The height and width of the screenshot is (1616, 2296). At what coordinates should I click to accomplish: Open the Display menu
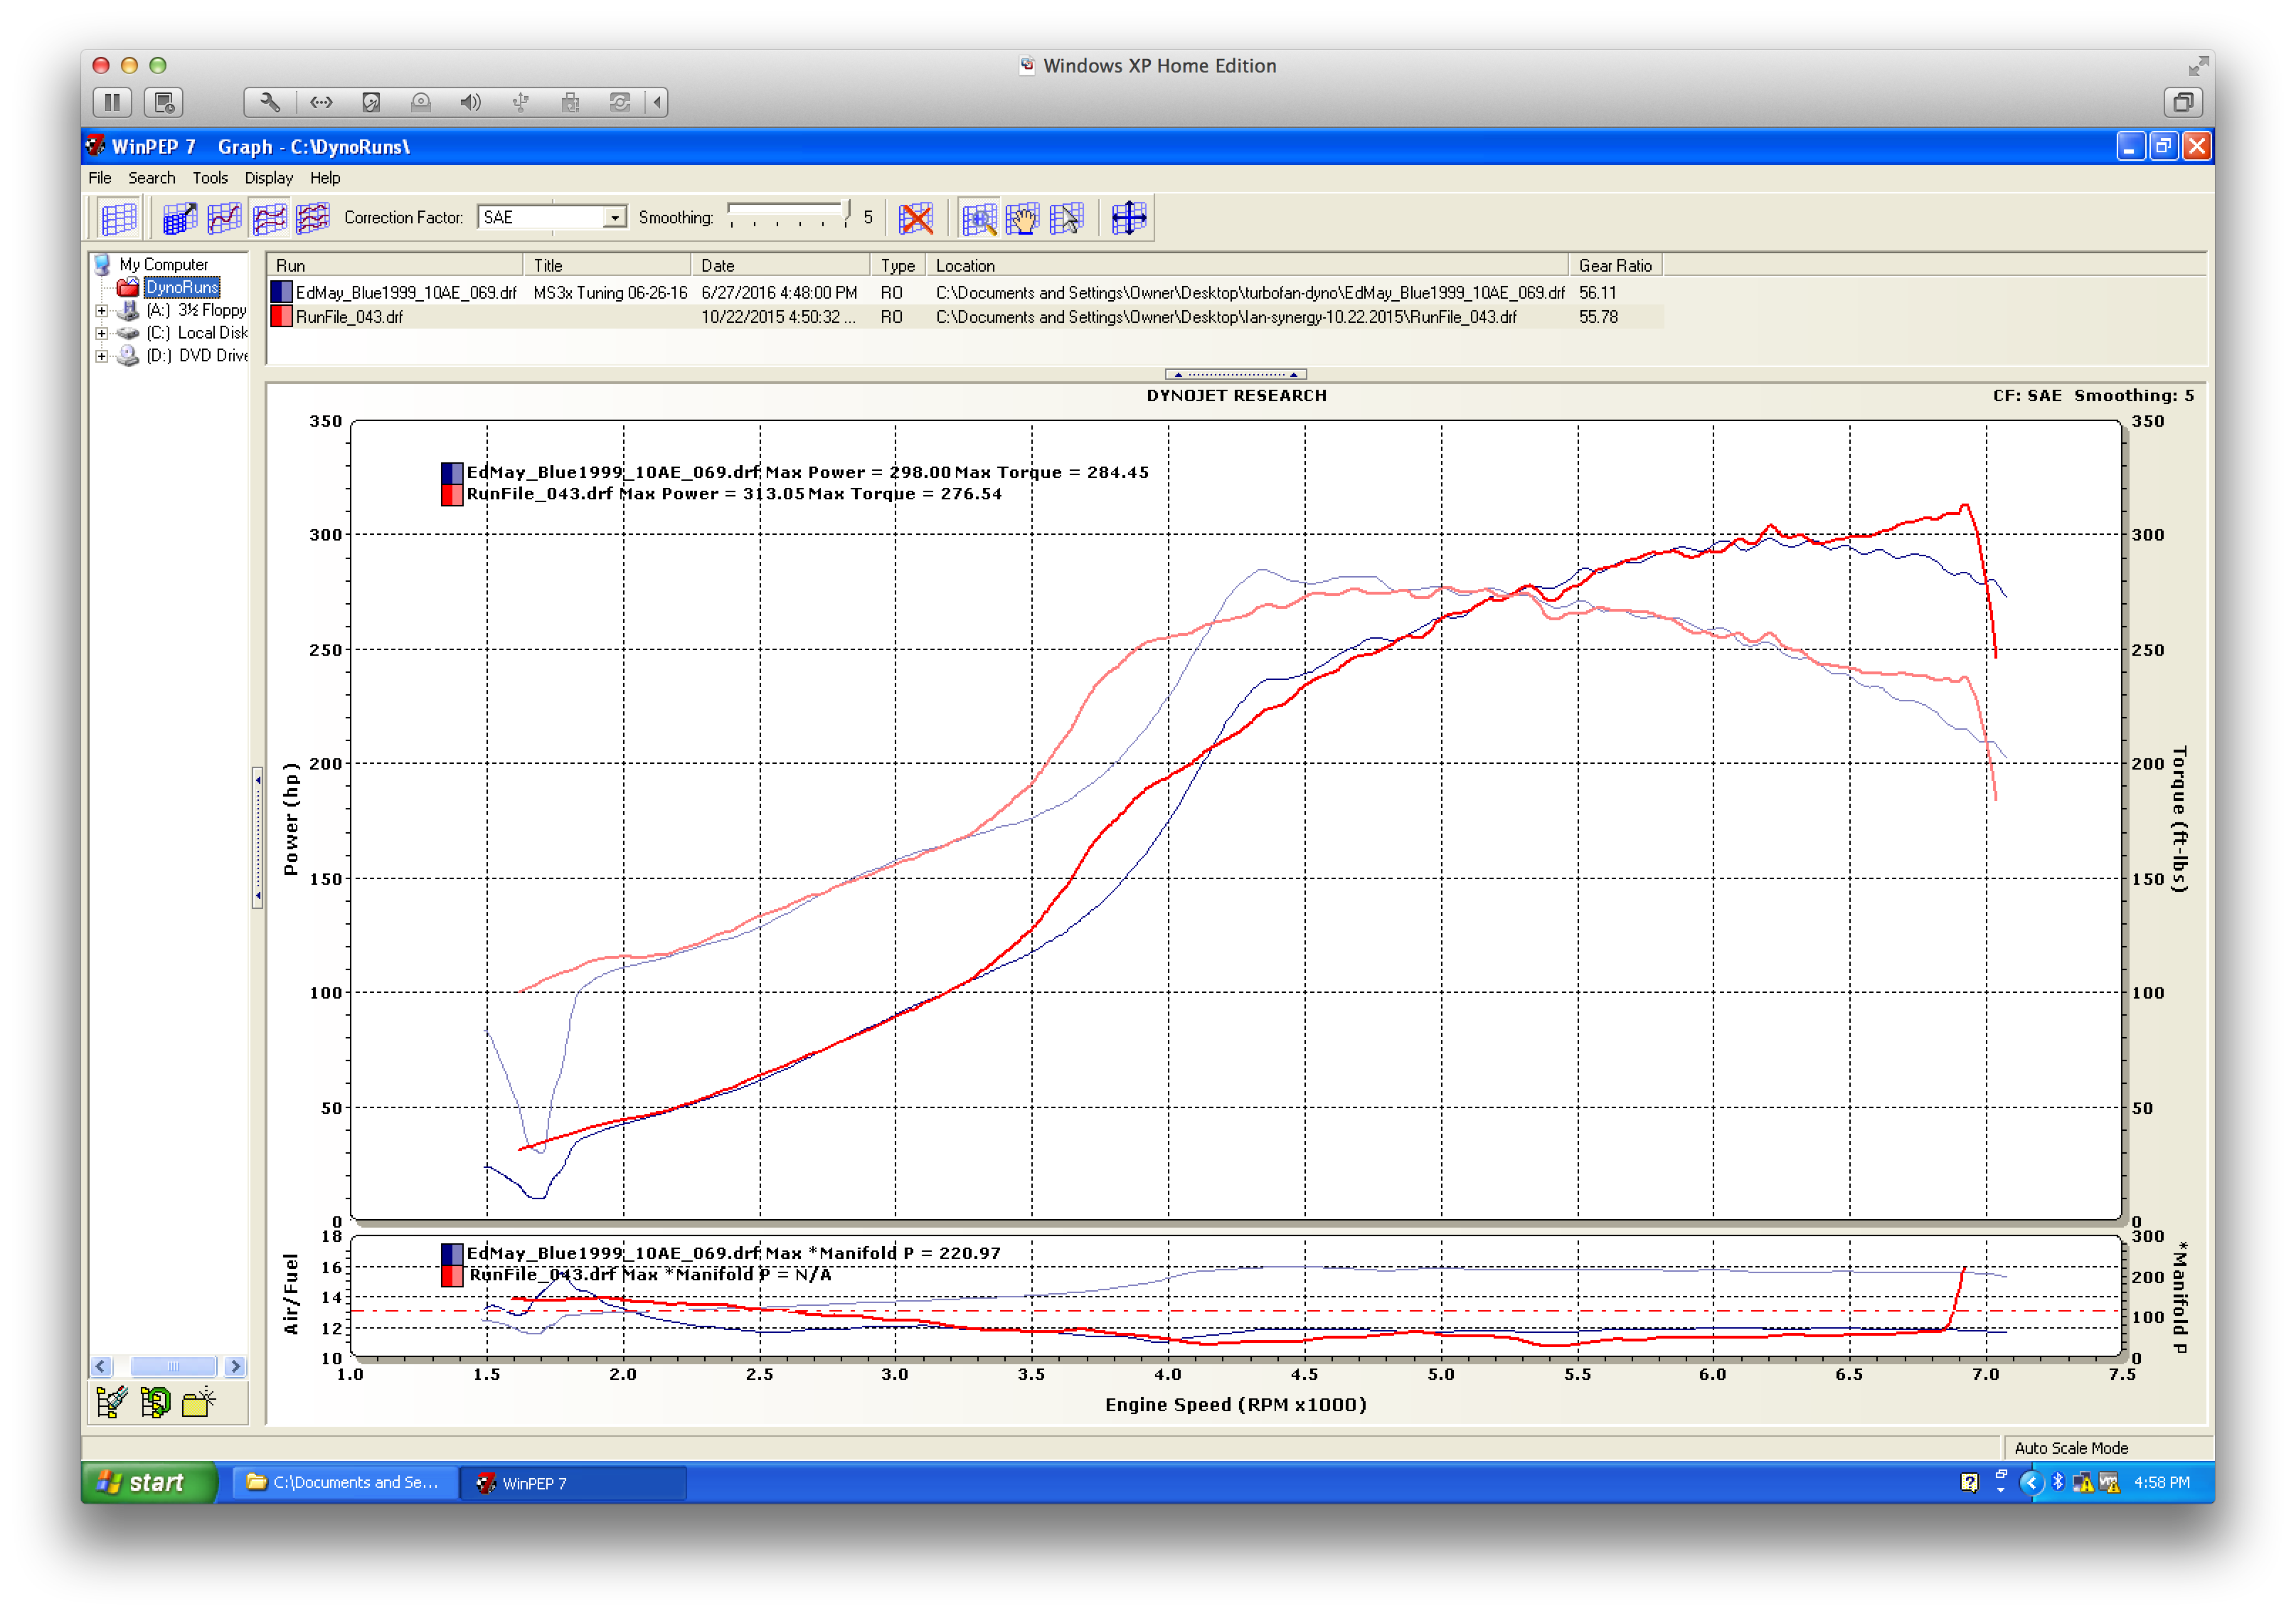tap(268, 178)
